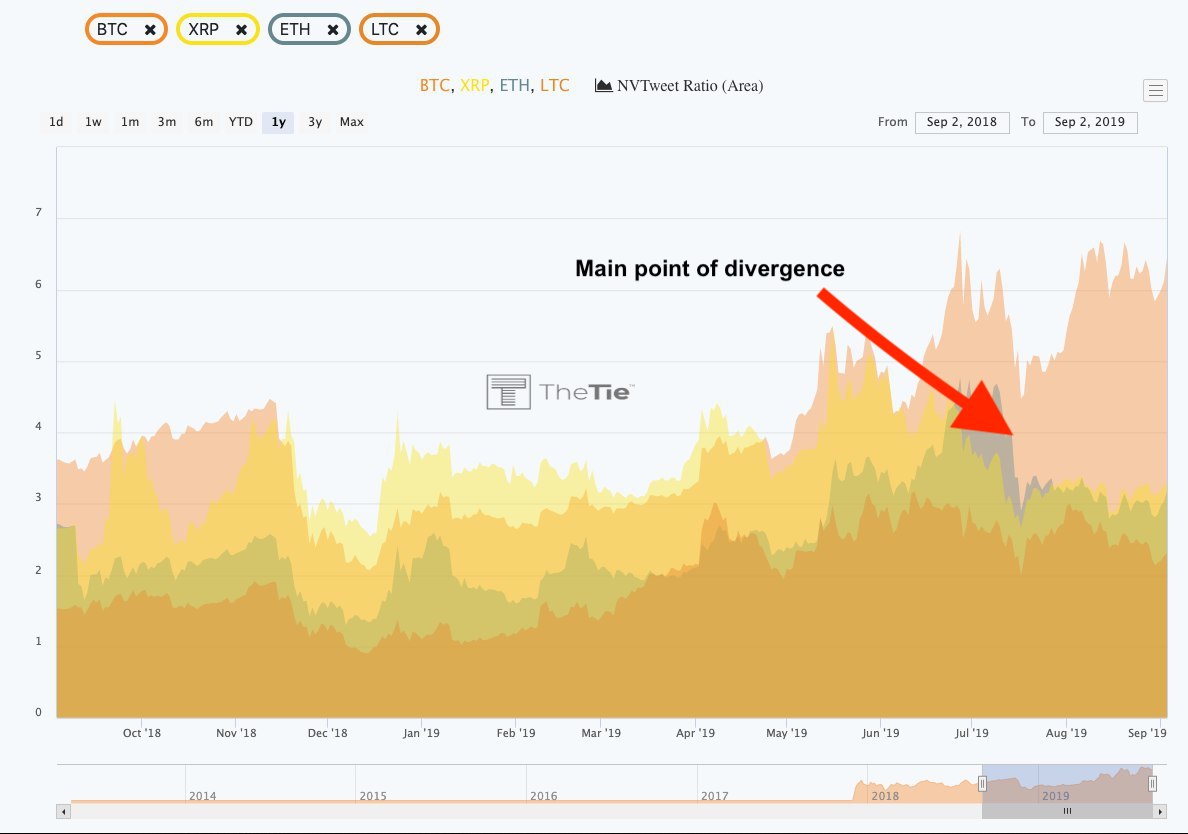Click the navigator left range handle
The image size is (1188, 834).
pyautogui.click(x=982, y=783)
